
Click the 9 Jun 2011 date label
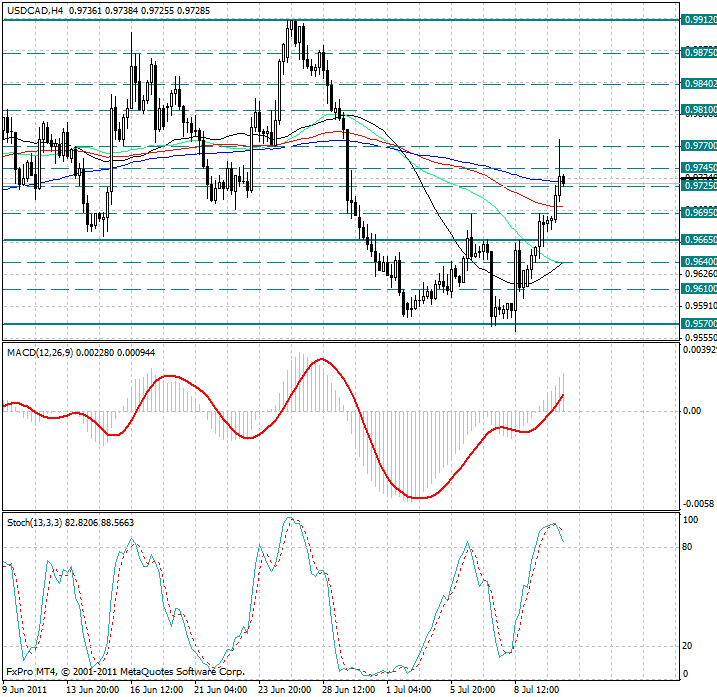pos(27,689)
